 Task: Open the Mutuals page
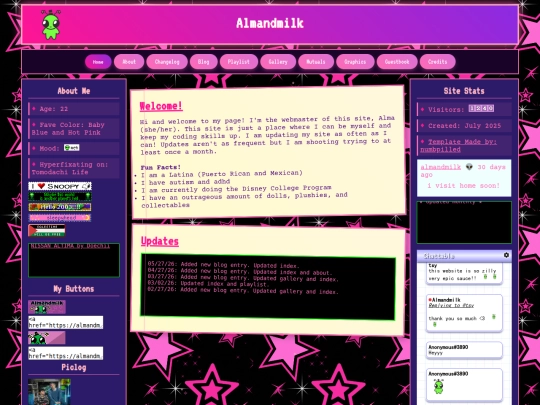tap(316, 62)
